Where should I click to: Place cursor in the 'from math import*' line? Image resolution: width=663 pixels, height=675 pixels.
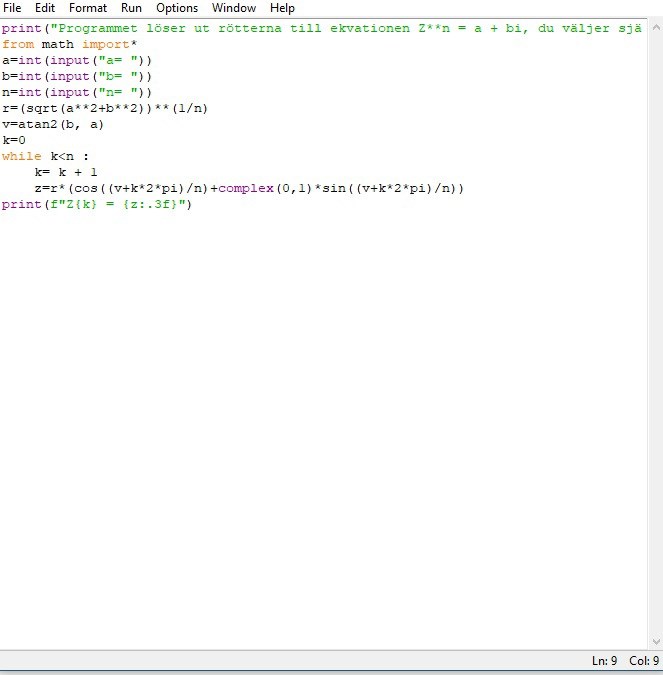tap(70, 44)
